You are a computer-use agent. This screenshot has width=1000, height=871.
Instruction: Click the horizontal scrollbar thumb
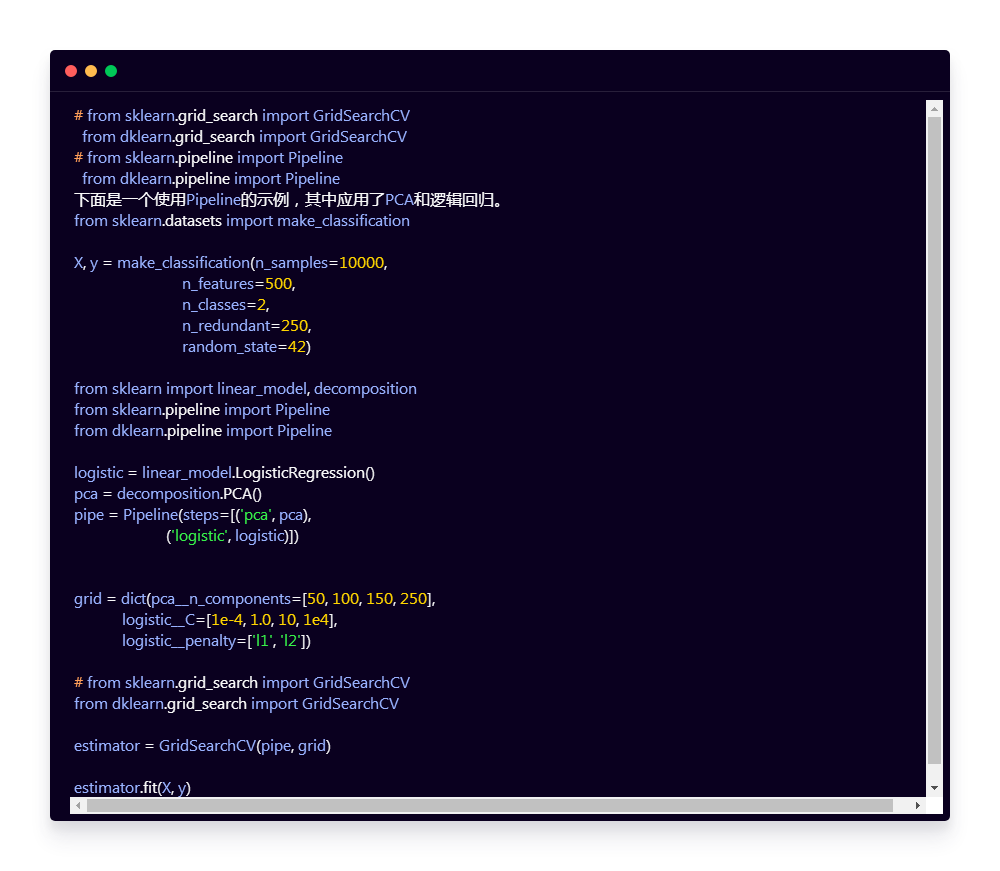490,805
